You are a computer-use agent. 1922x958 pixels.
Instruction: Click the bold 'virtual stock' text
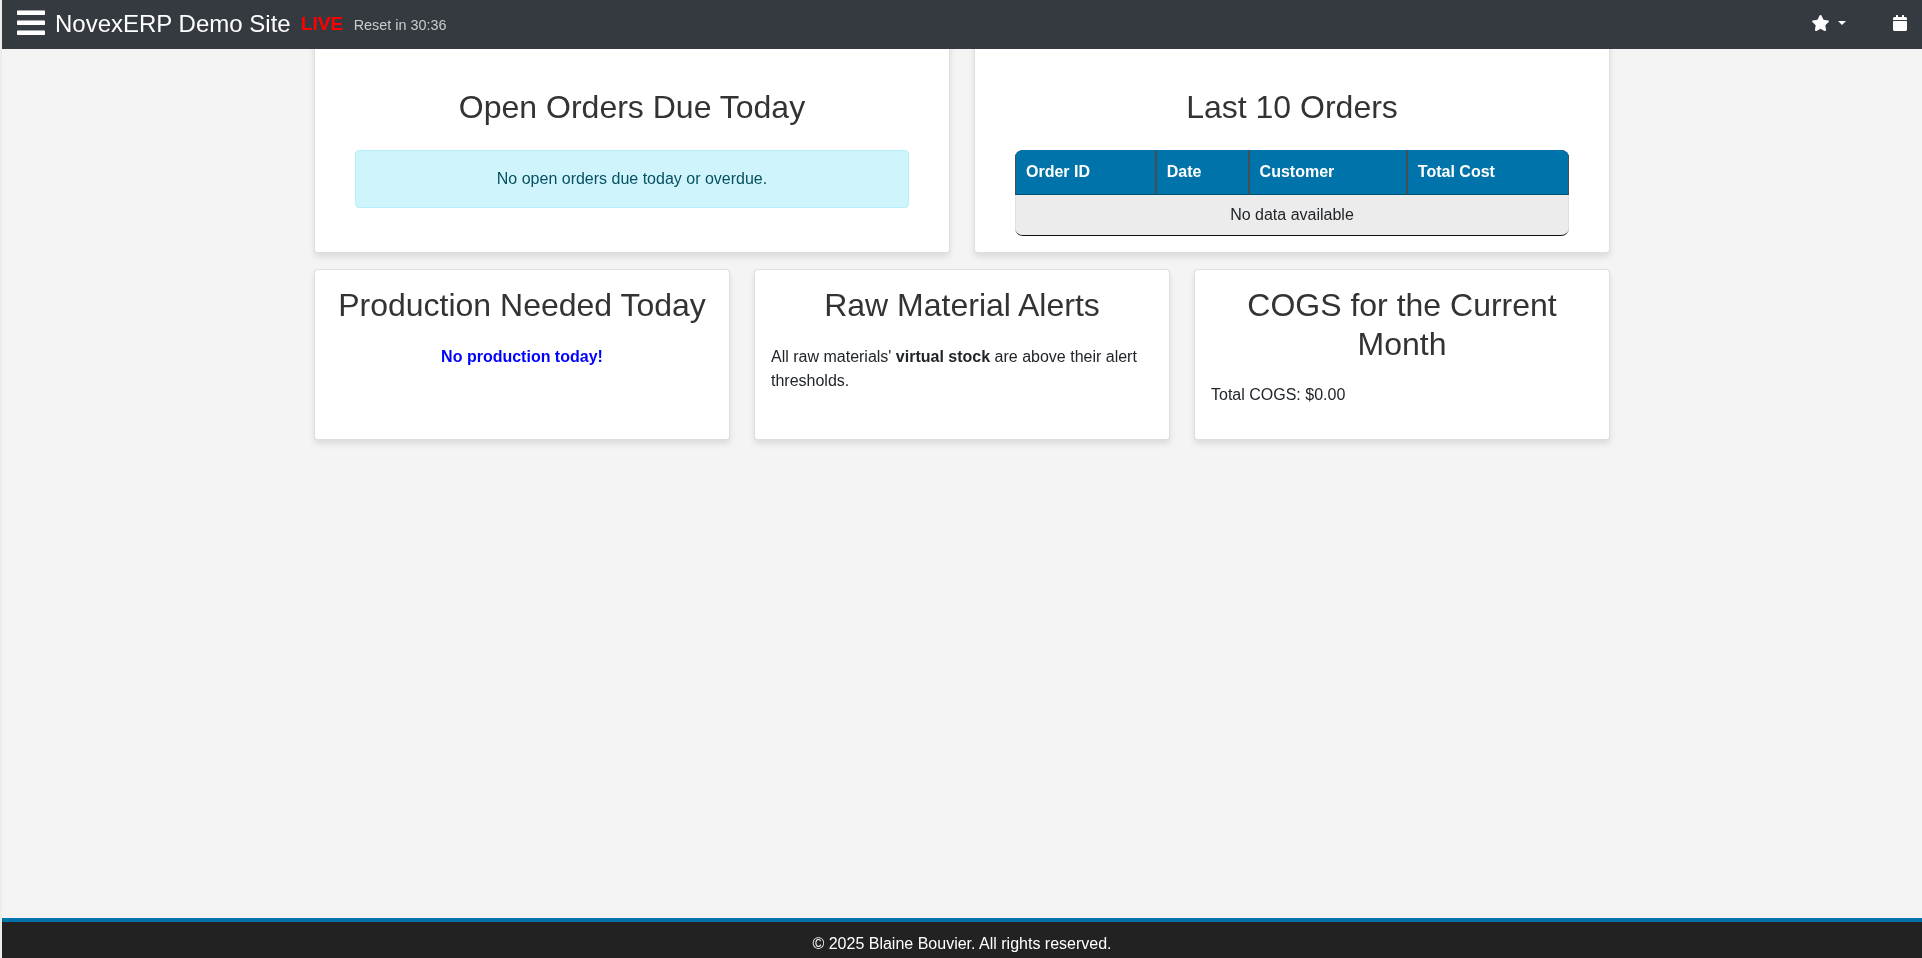(x=943, y=357)
